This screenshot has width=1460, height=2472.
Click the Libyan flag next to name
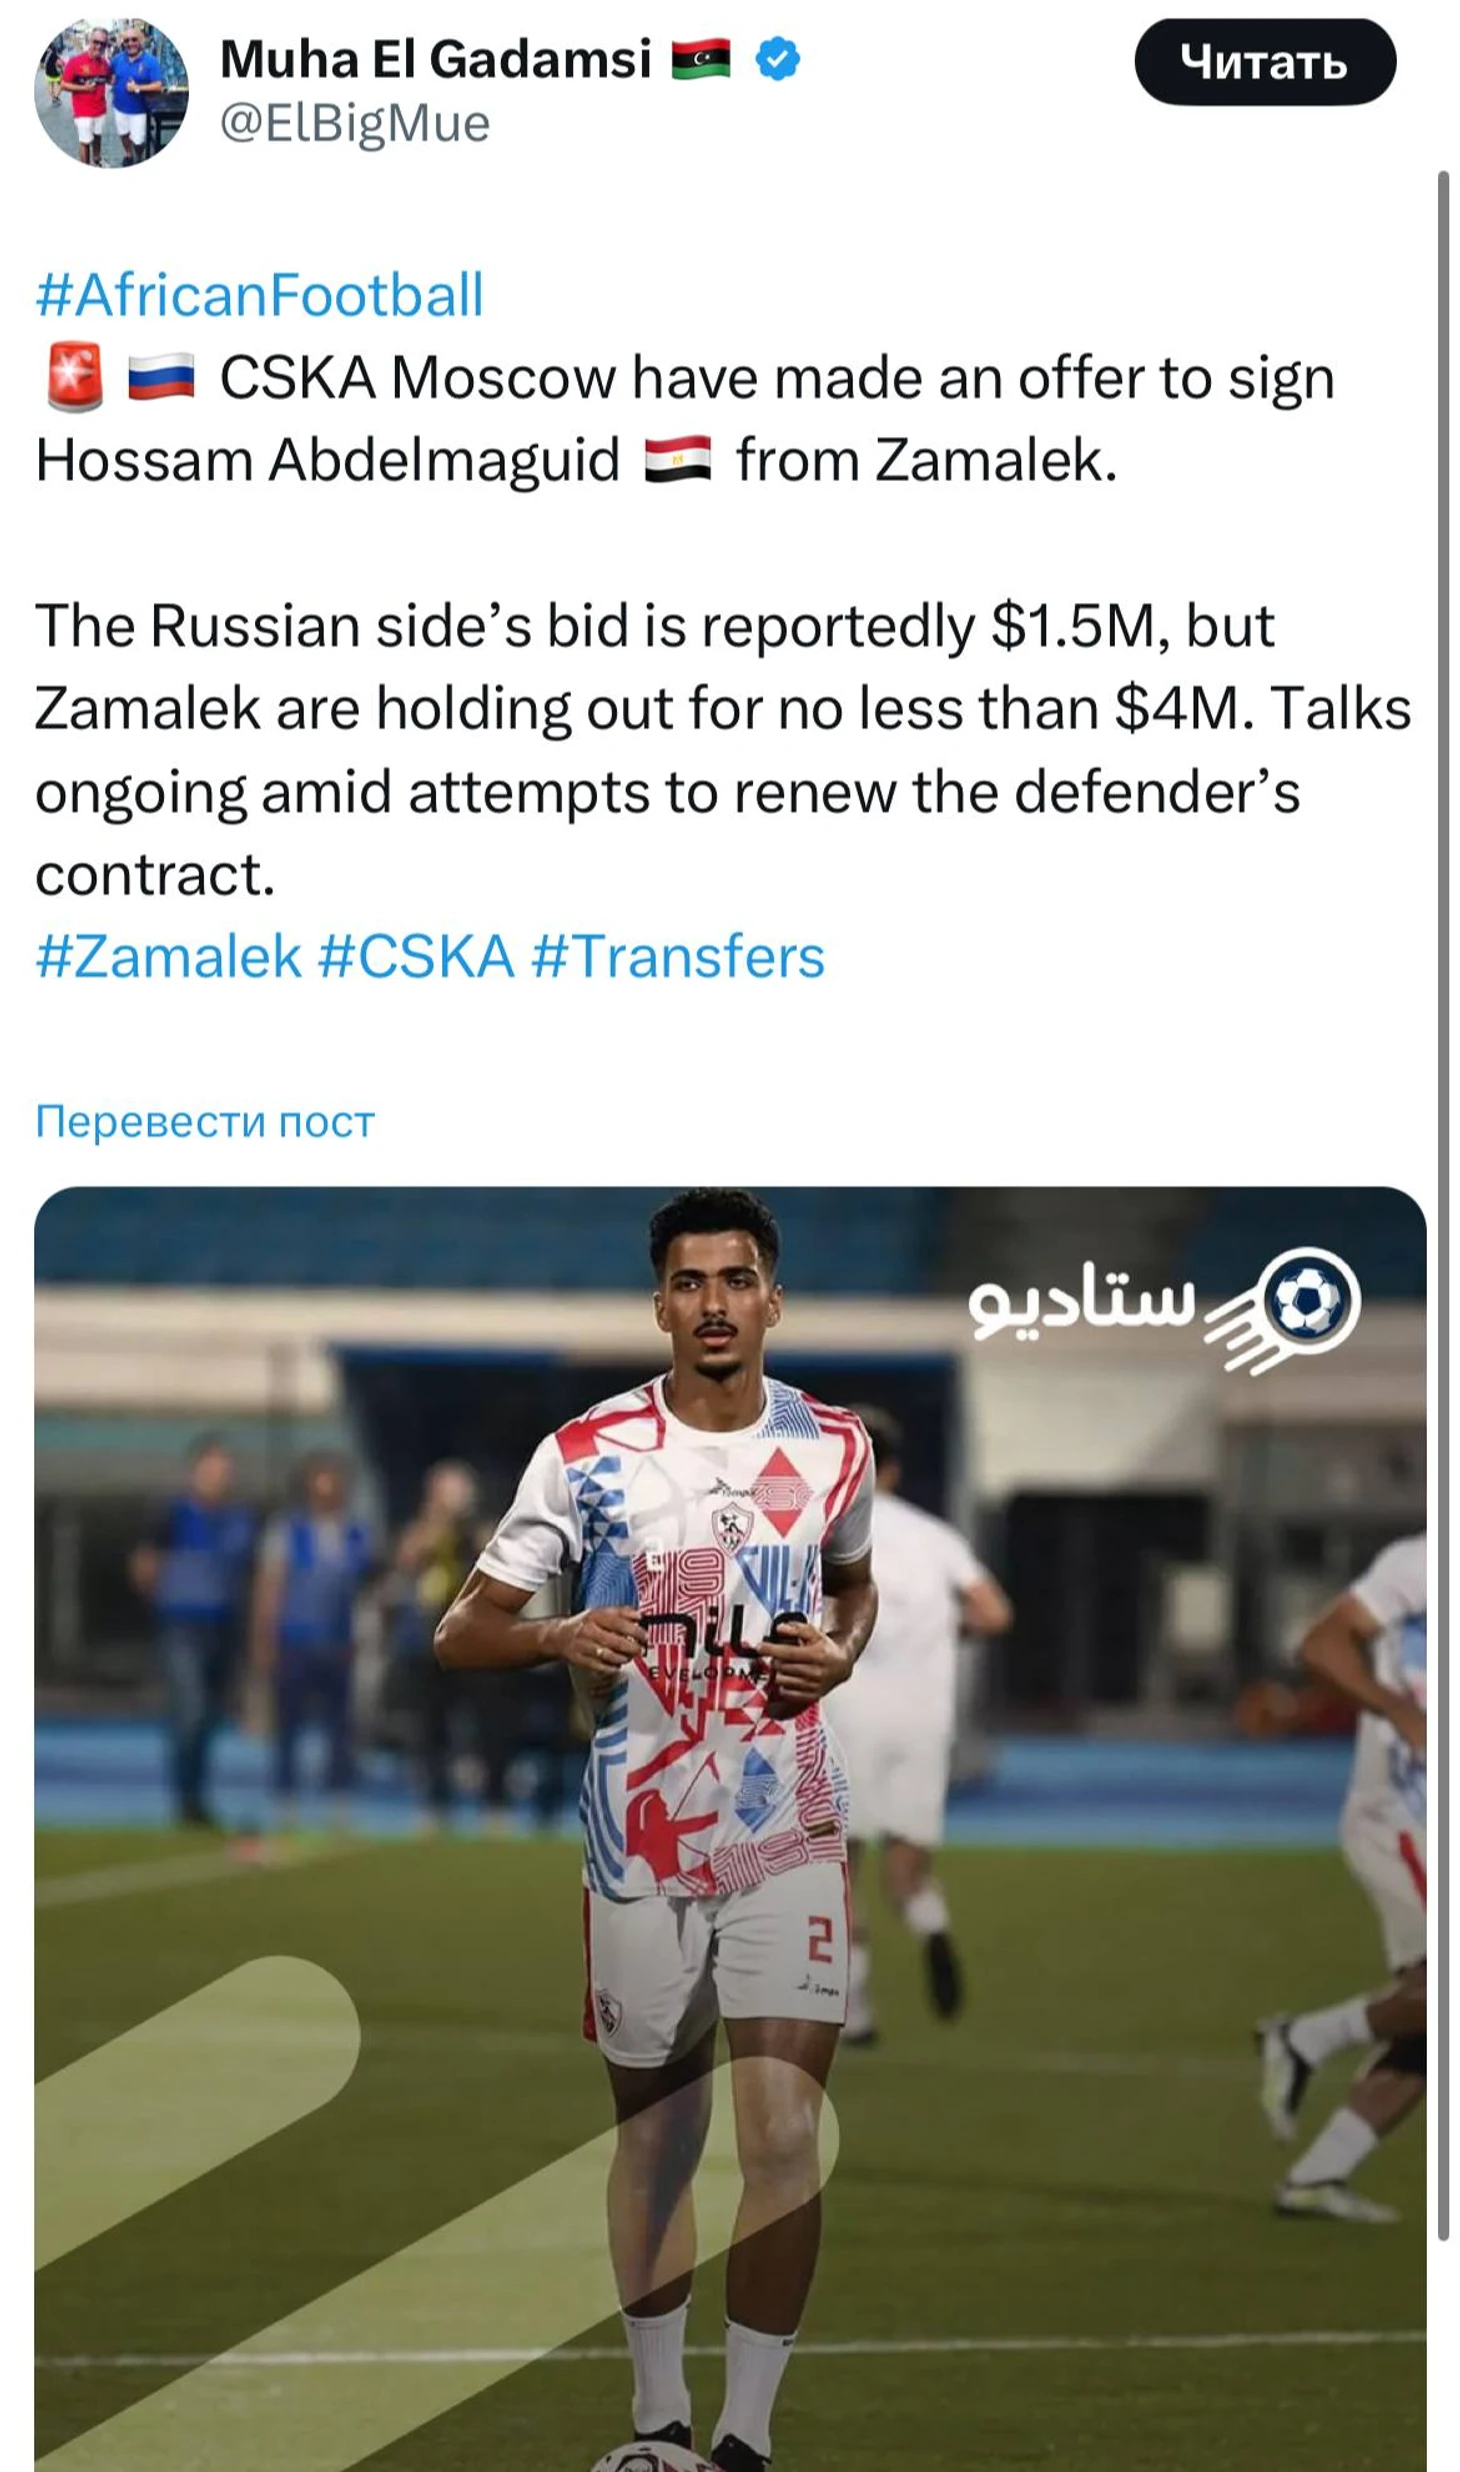(700, 60)
